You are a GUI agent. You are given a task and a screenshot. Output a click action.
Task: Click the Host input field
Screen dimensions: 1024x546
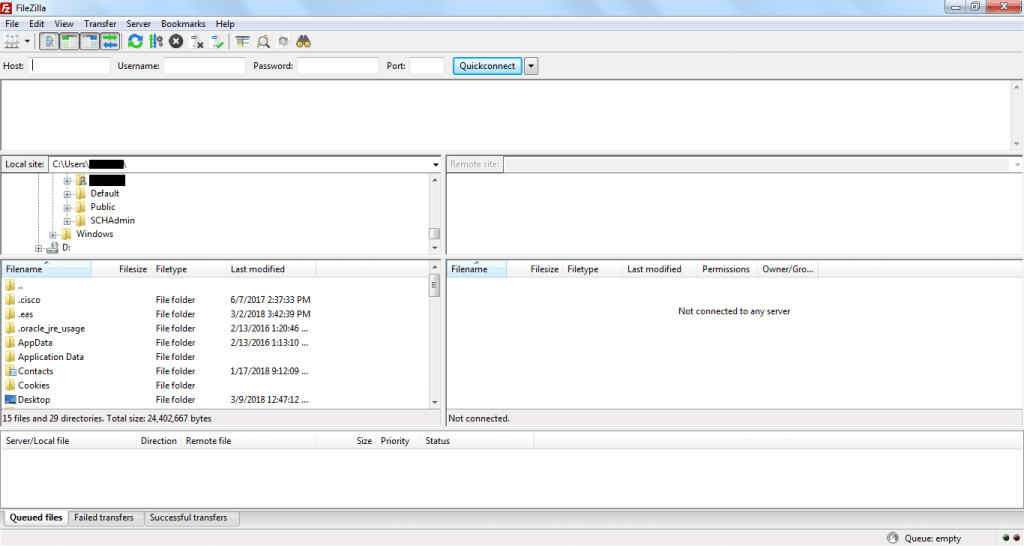pyautogui.click(x=69, y=65)
